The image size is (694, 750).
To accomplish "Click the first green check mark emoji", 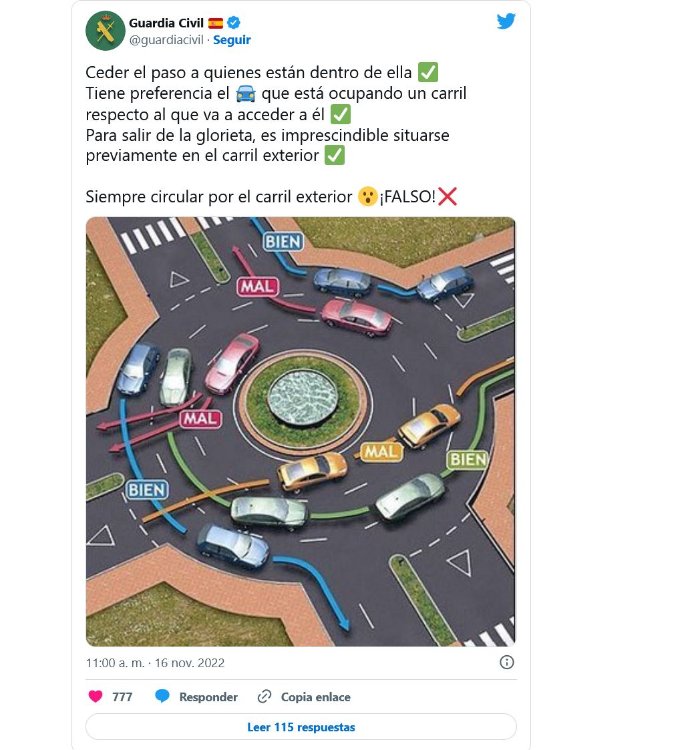I will [x=428, y=72].
